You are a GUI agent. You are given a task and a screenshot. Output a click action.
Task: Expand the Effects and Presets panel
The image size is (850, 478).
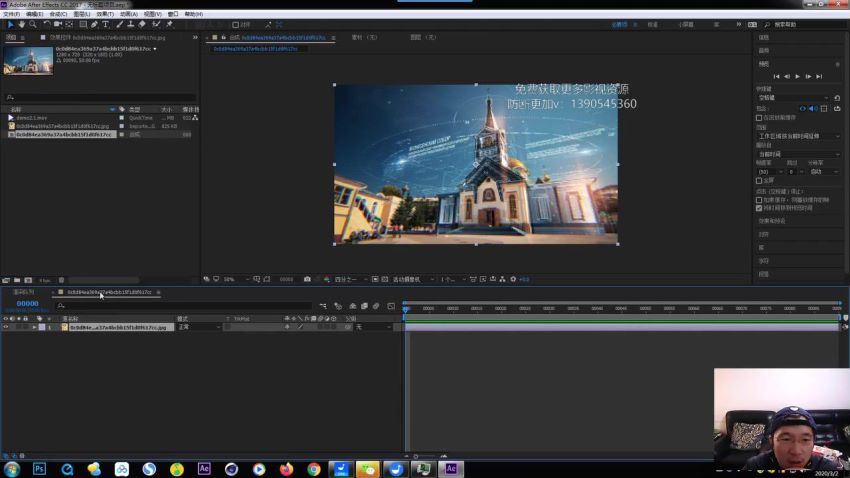point(772,221)
